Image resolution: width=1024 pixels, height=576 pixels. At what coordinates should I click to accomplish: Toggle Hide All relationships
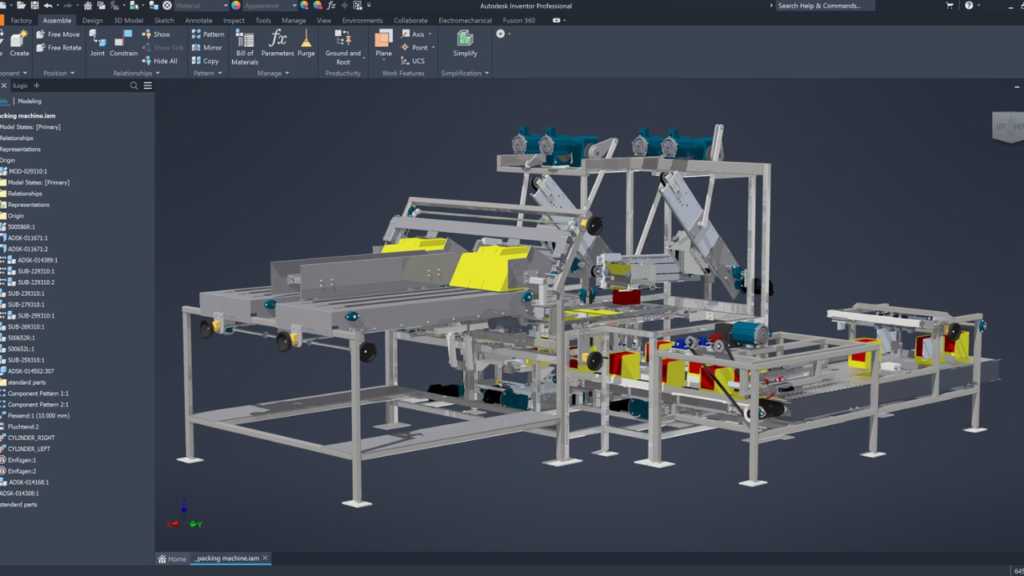[159, 61]
